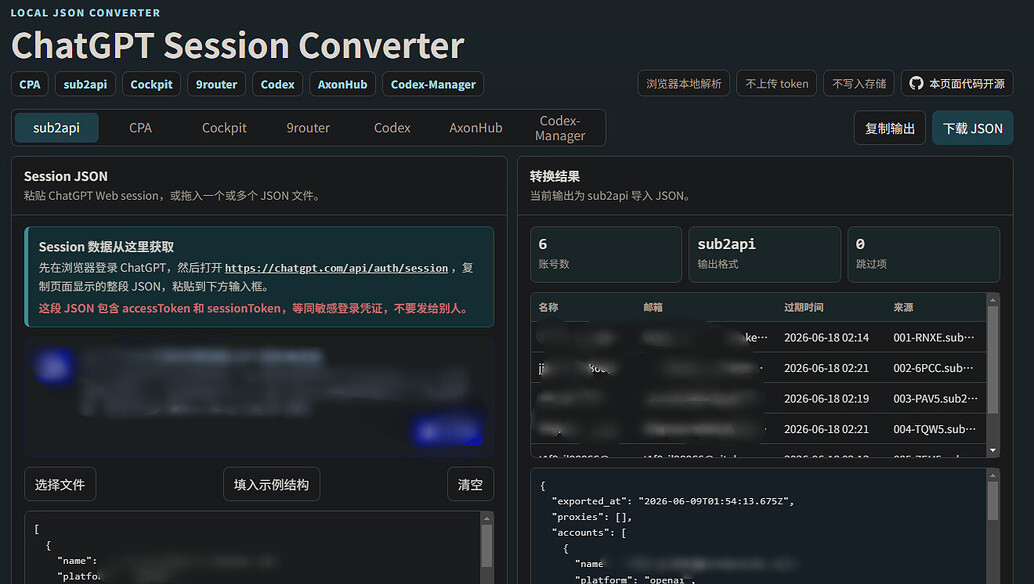The width and height of the screenshot is (1034, 584).
Task: Click the Codex tag chip under title
Action: click(278, 84)
